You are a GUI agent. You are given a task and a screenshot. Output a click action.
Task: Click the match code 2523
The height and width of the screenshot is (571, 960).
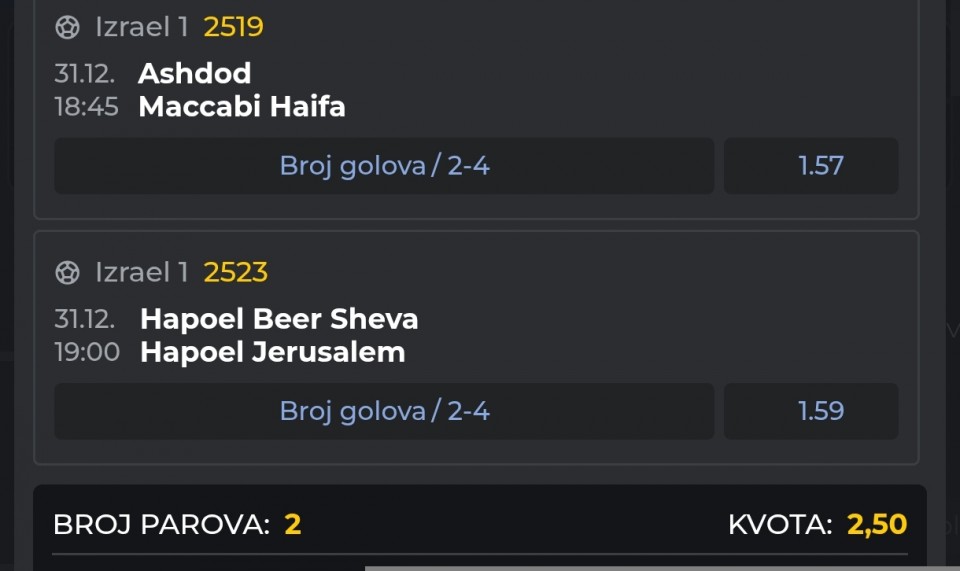pos(236,272)
